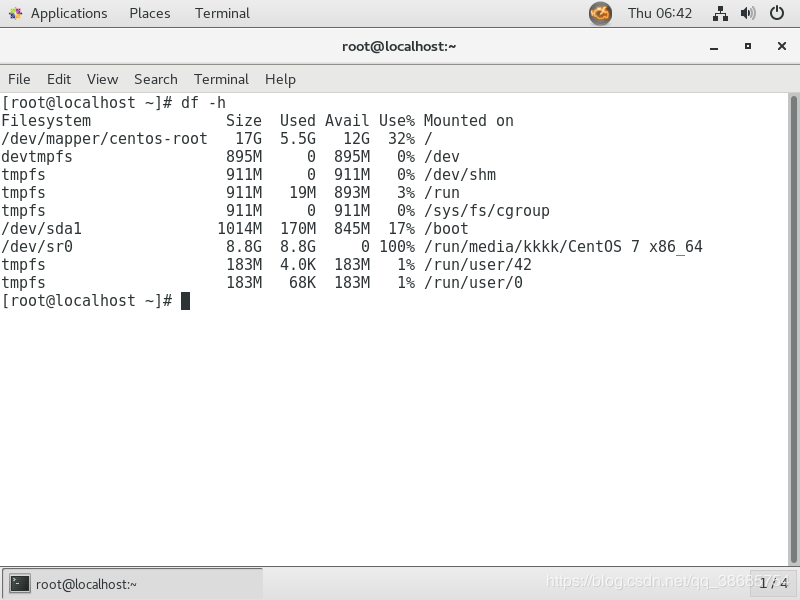Click the 17G size value
The image size is (800, 600).
(248, 139)
